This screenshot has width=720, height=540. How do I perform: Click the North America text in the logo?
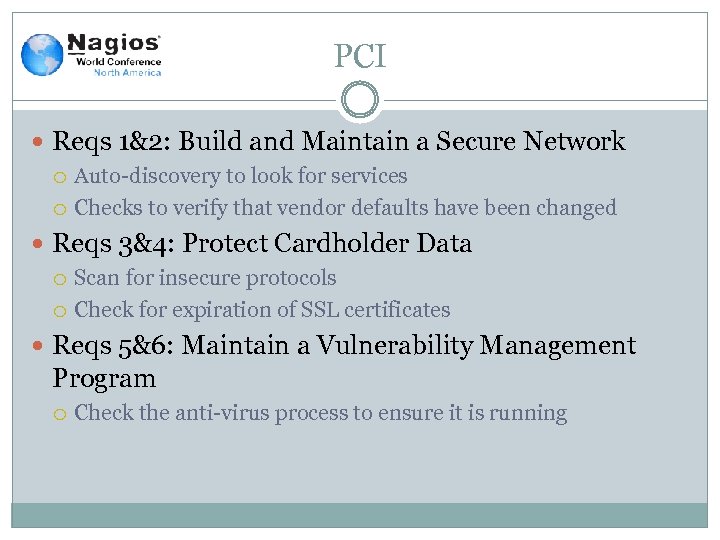click(127, 72)
